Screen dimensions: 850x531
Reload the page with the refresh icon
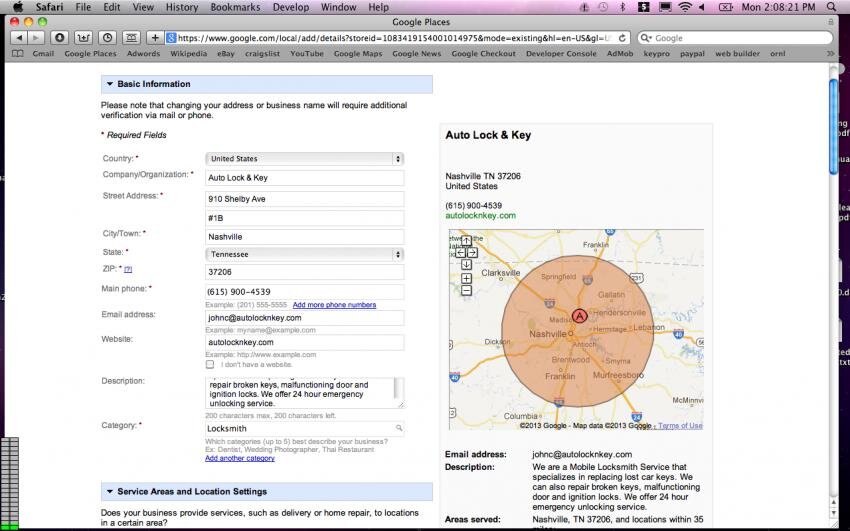(x=622, y=38)
